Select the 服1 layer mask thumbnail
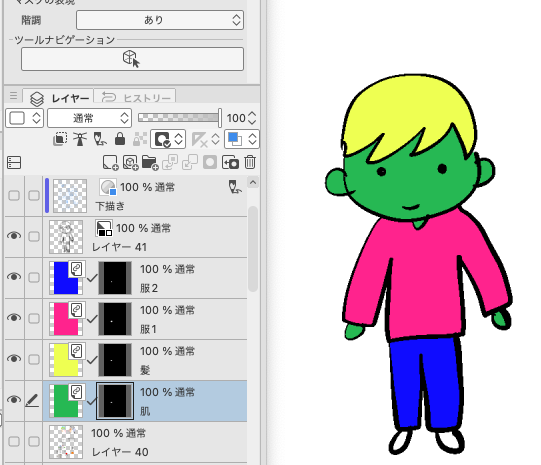The image size is (541, 465). pos(115,319)
